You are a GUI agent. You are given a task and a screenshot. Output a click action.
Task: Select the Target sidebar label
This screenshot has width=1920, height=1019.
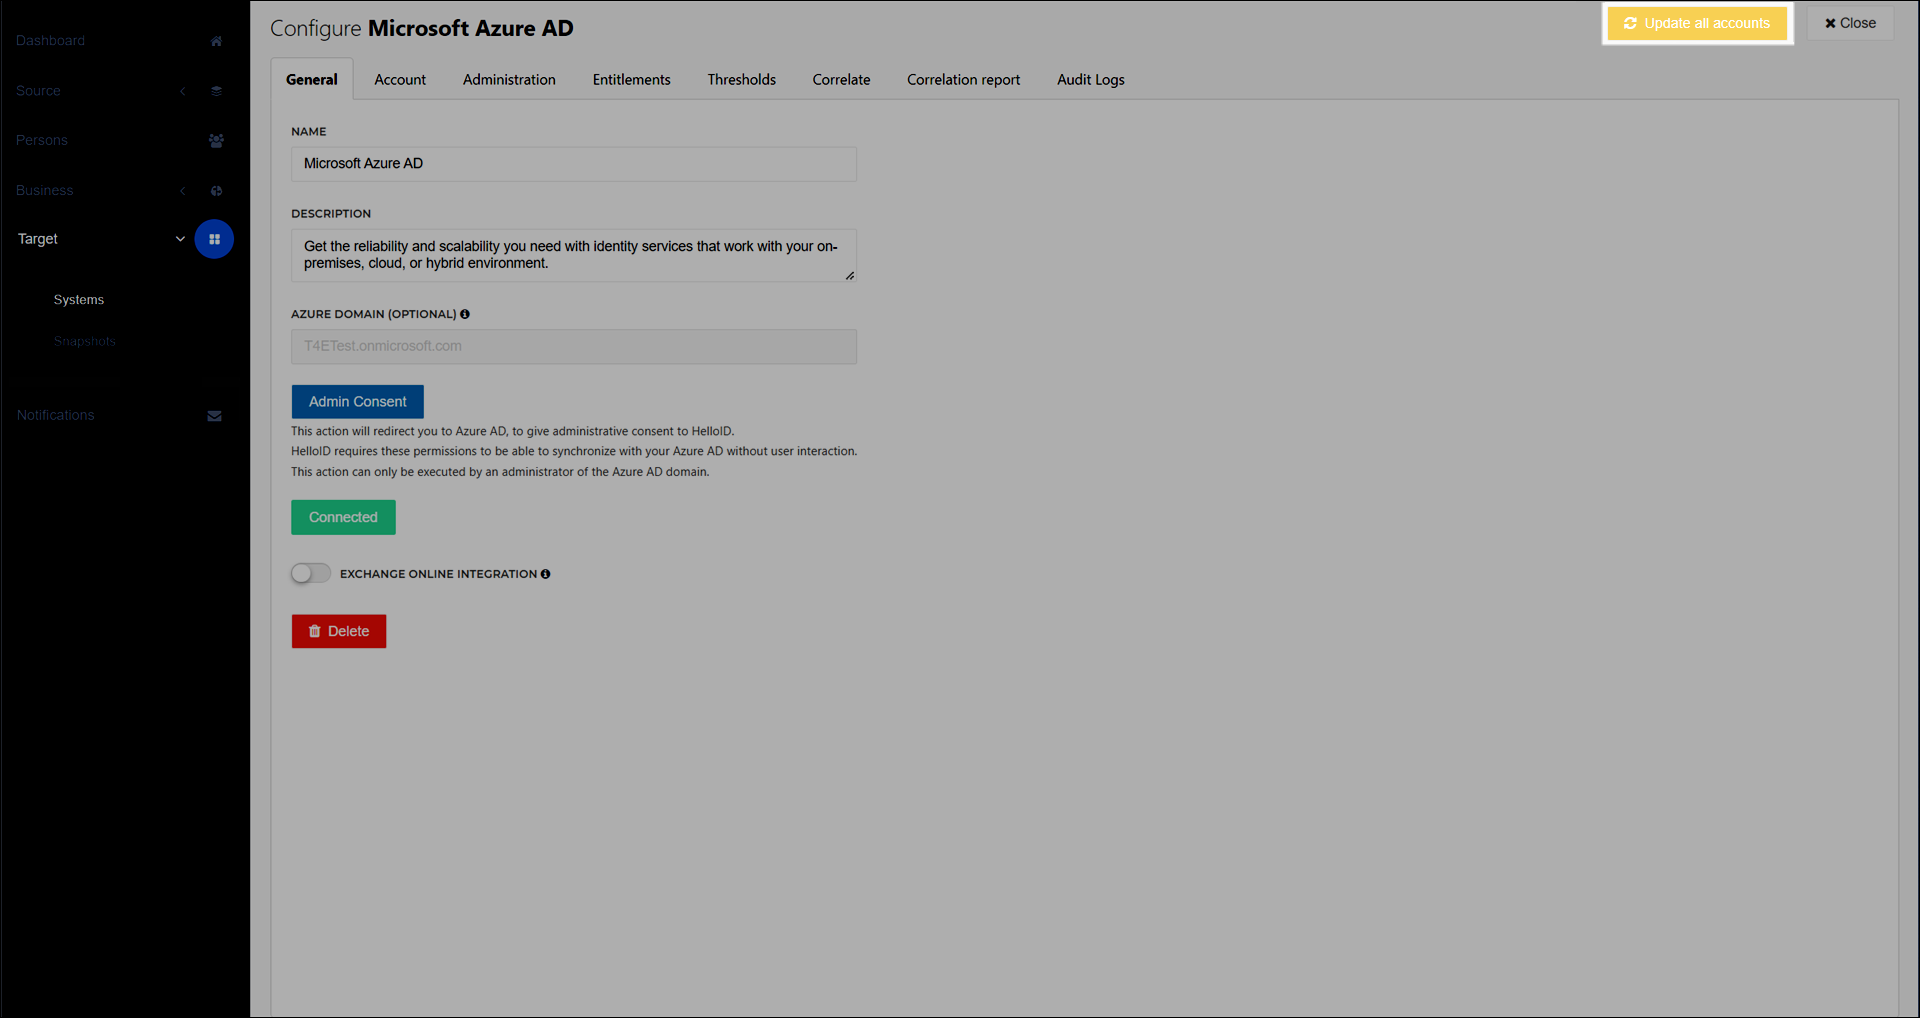[38, 239]
